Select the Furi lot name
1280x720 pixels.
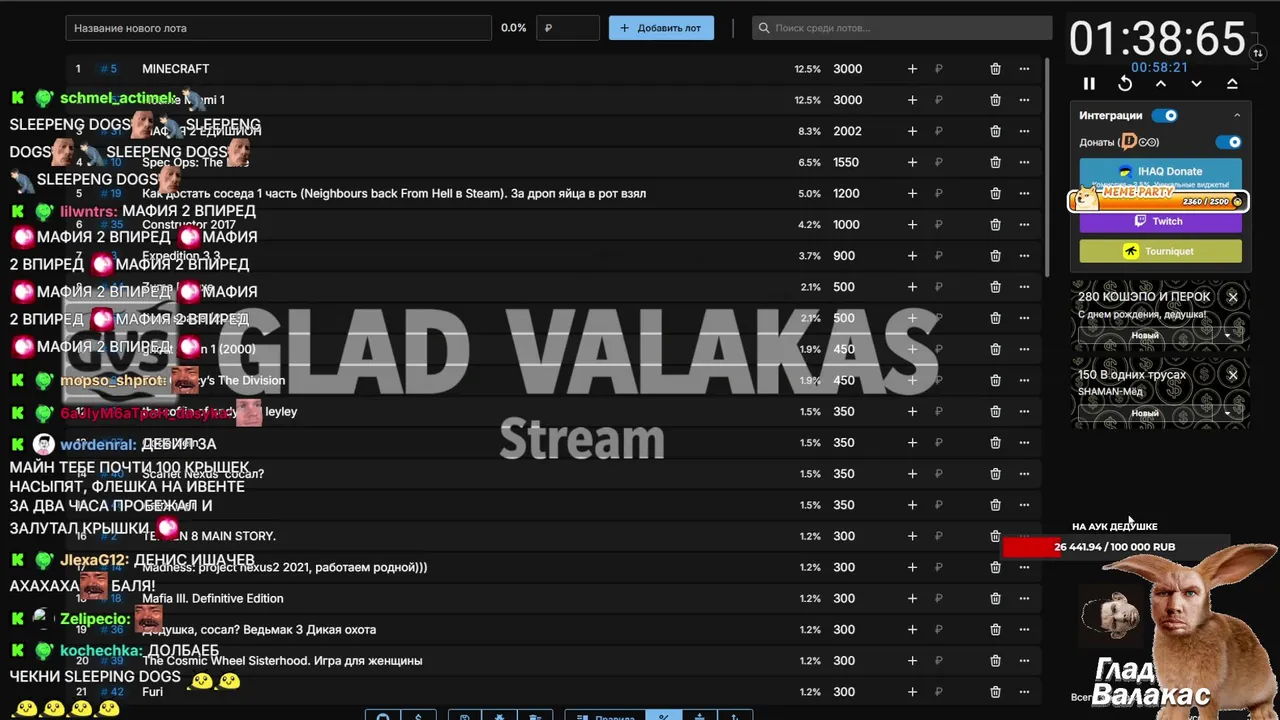point(152,692)
